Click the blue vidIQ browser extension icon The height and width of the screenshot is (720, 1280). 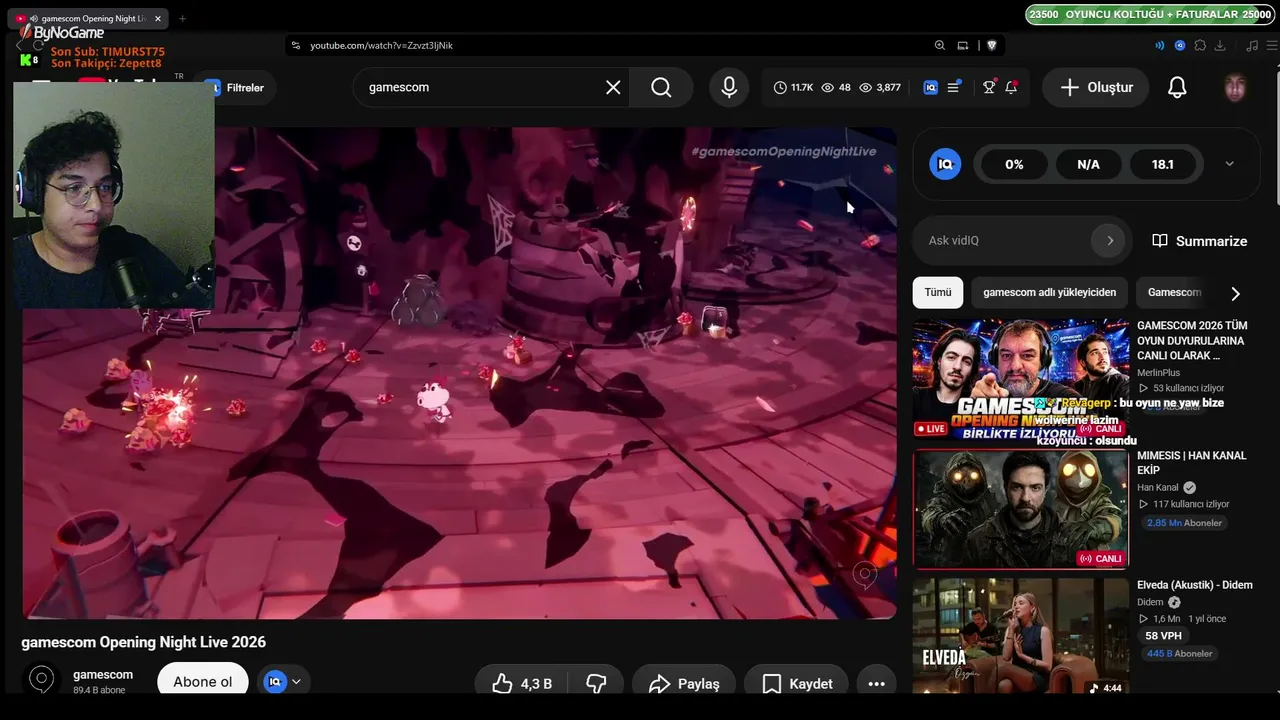[1180, 45]
